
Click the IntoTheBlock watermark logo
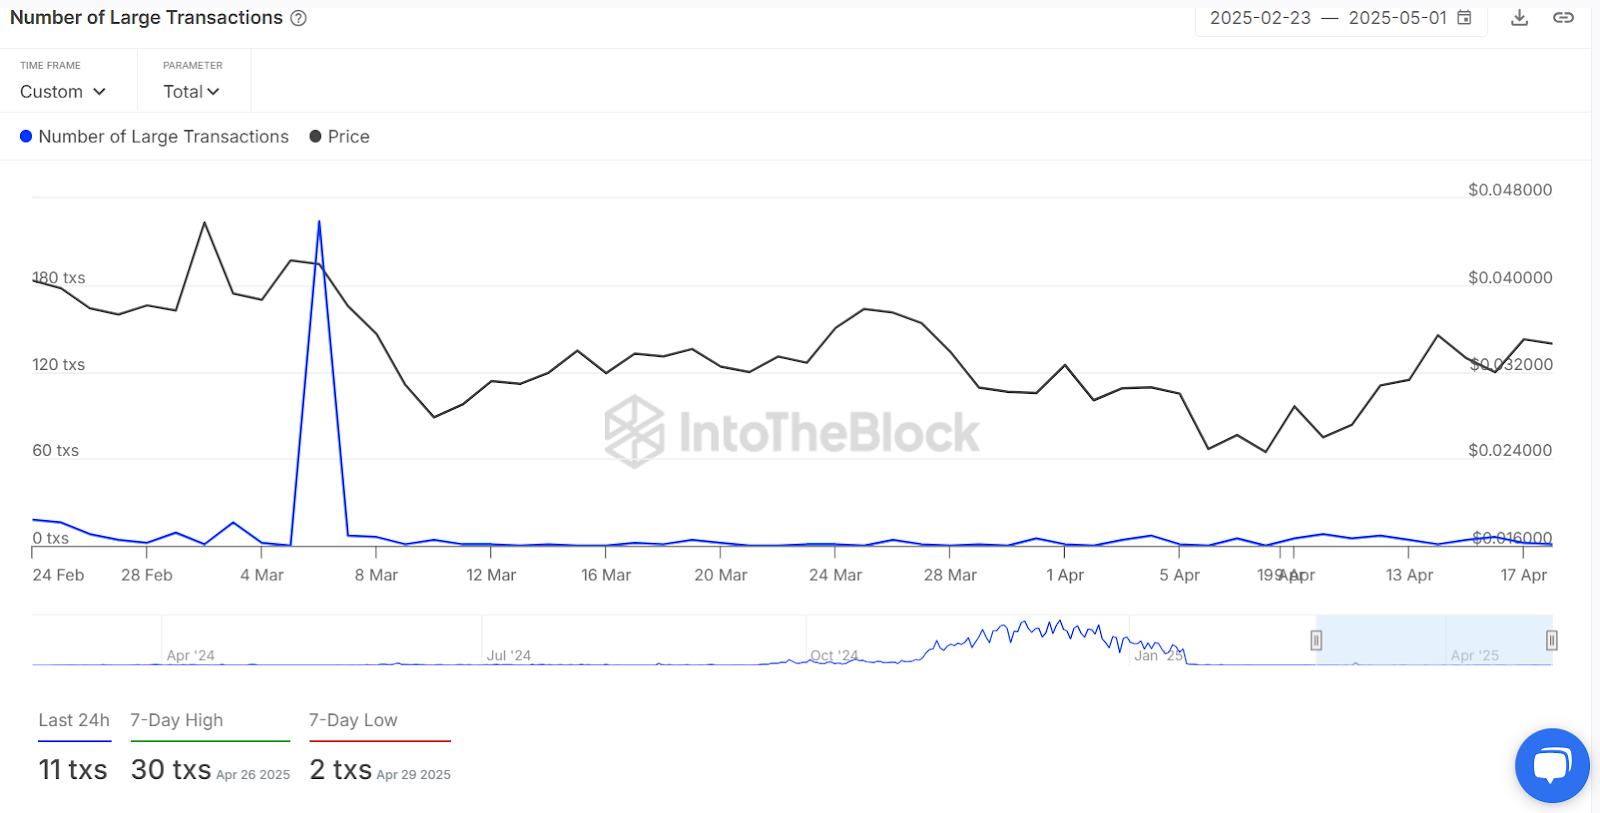pos(792,432)
